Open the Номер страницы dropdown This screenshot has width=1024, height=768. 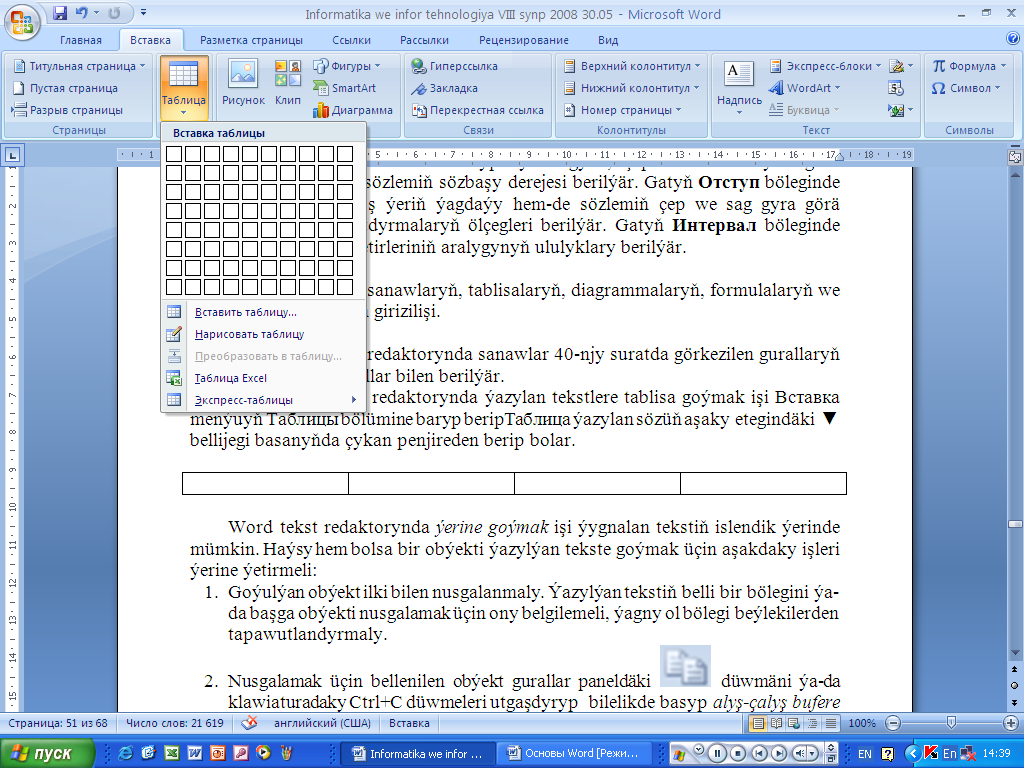click(x=679, y=110)
